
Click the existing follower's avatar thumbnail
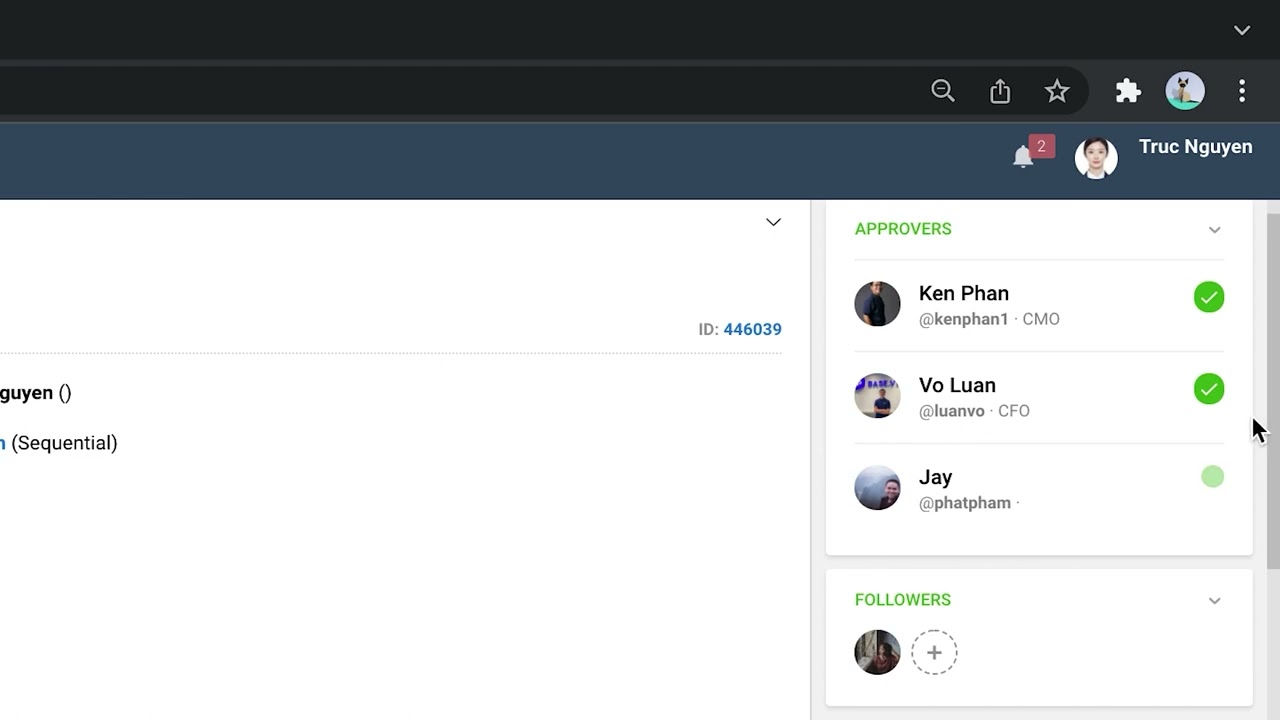tap(877, 652)
